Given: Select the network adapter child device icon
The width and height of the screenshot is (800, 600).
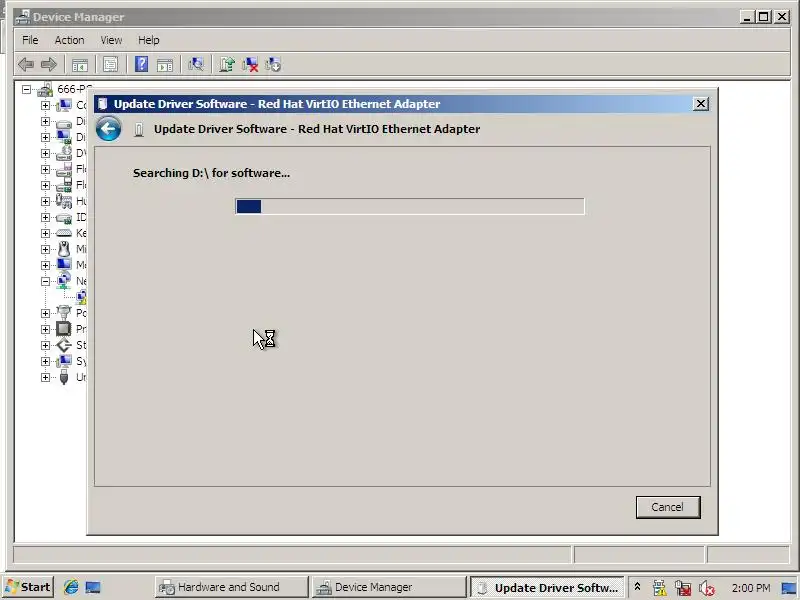Looking at the screenshot, I should 81,297.
